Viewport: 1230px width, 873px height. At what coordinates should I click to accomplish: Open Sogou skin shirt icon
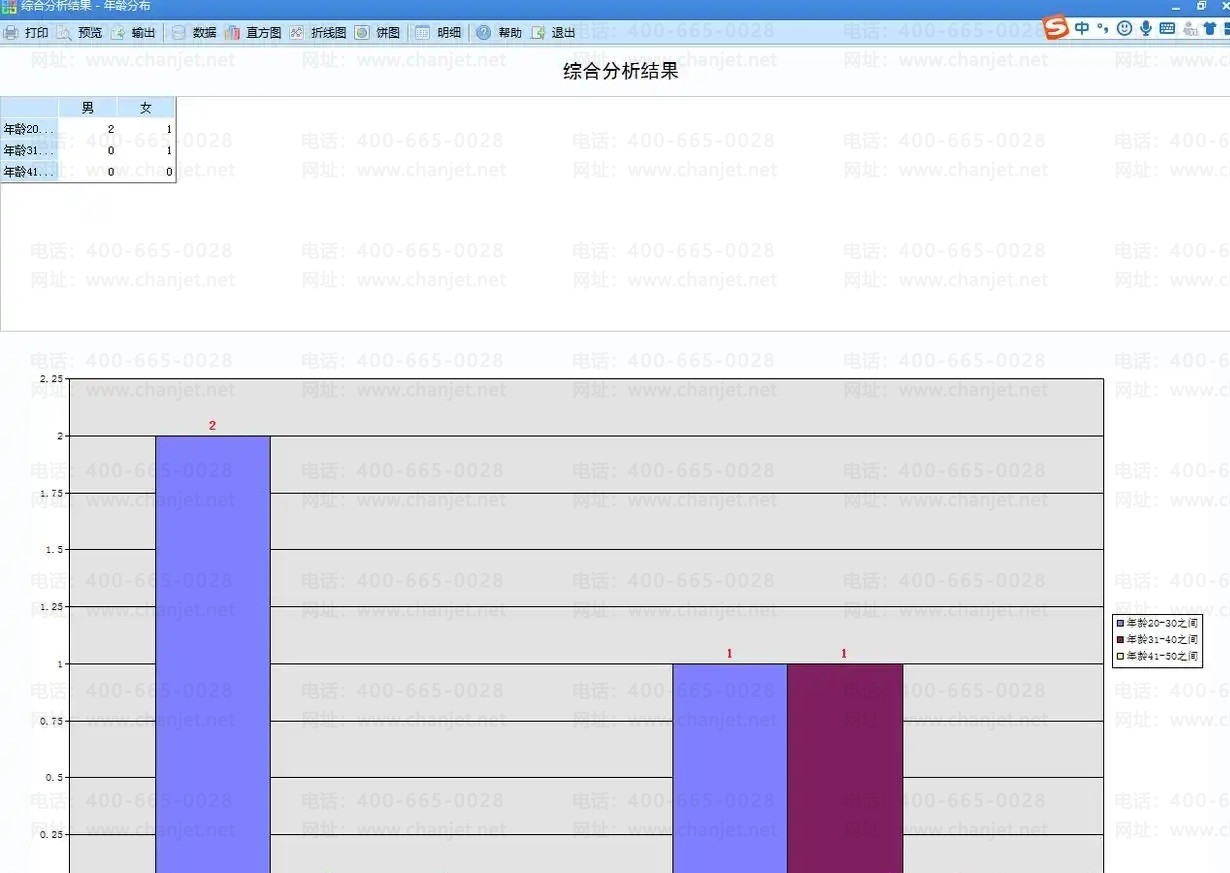click(x=1209, y=28)
